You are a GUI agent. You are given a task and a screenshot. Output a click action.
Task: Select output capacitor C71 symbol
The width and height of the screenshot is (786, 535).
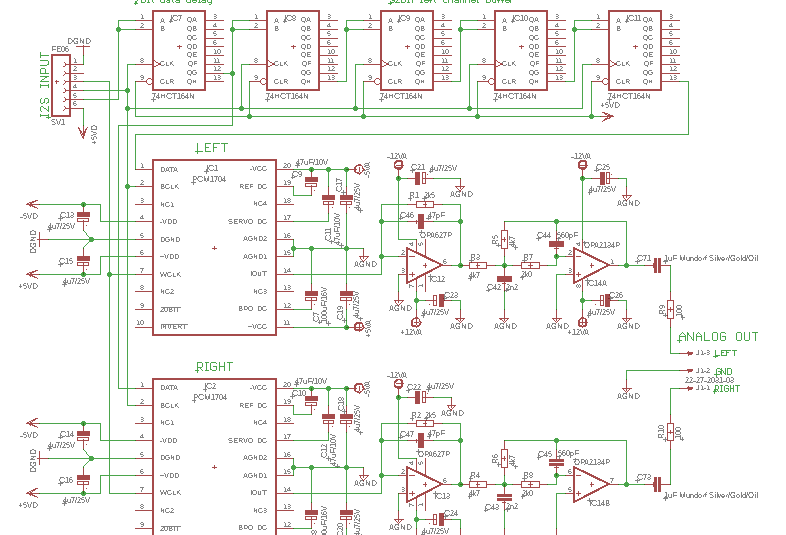click(x=657, y=266)
